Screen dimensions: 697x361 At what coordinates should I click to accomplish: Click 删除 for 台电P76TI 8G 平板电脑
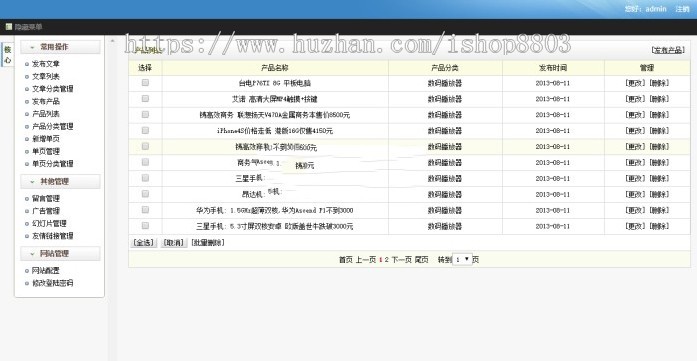pos(659,83)
